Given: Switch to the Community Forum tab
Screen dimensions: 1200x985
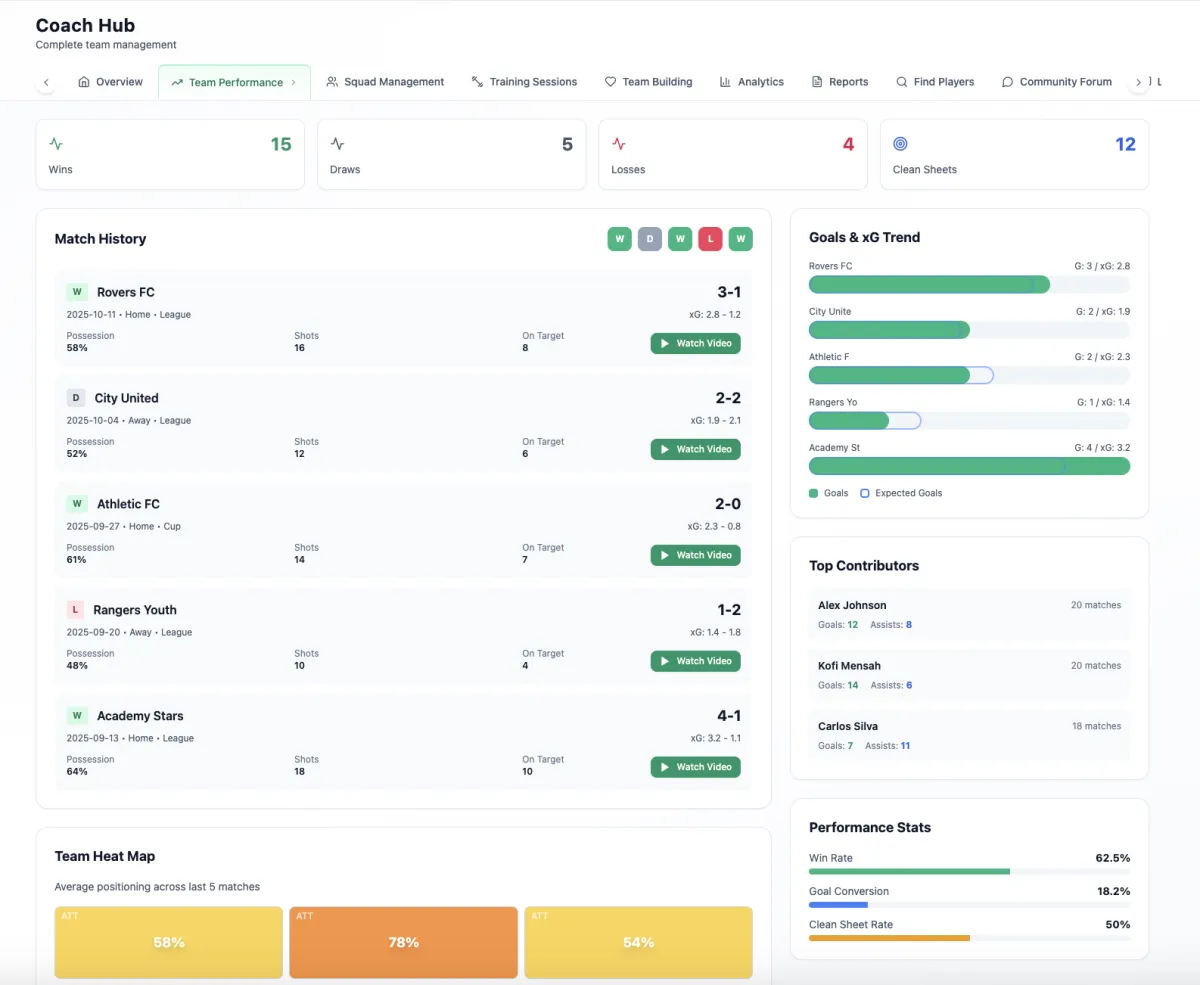Looking at the screenshot, I should click(x=1056, y=82).
